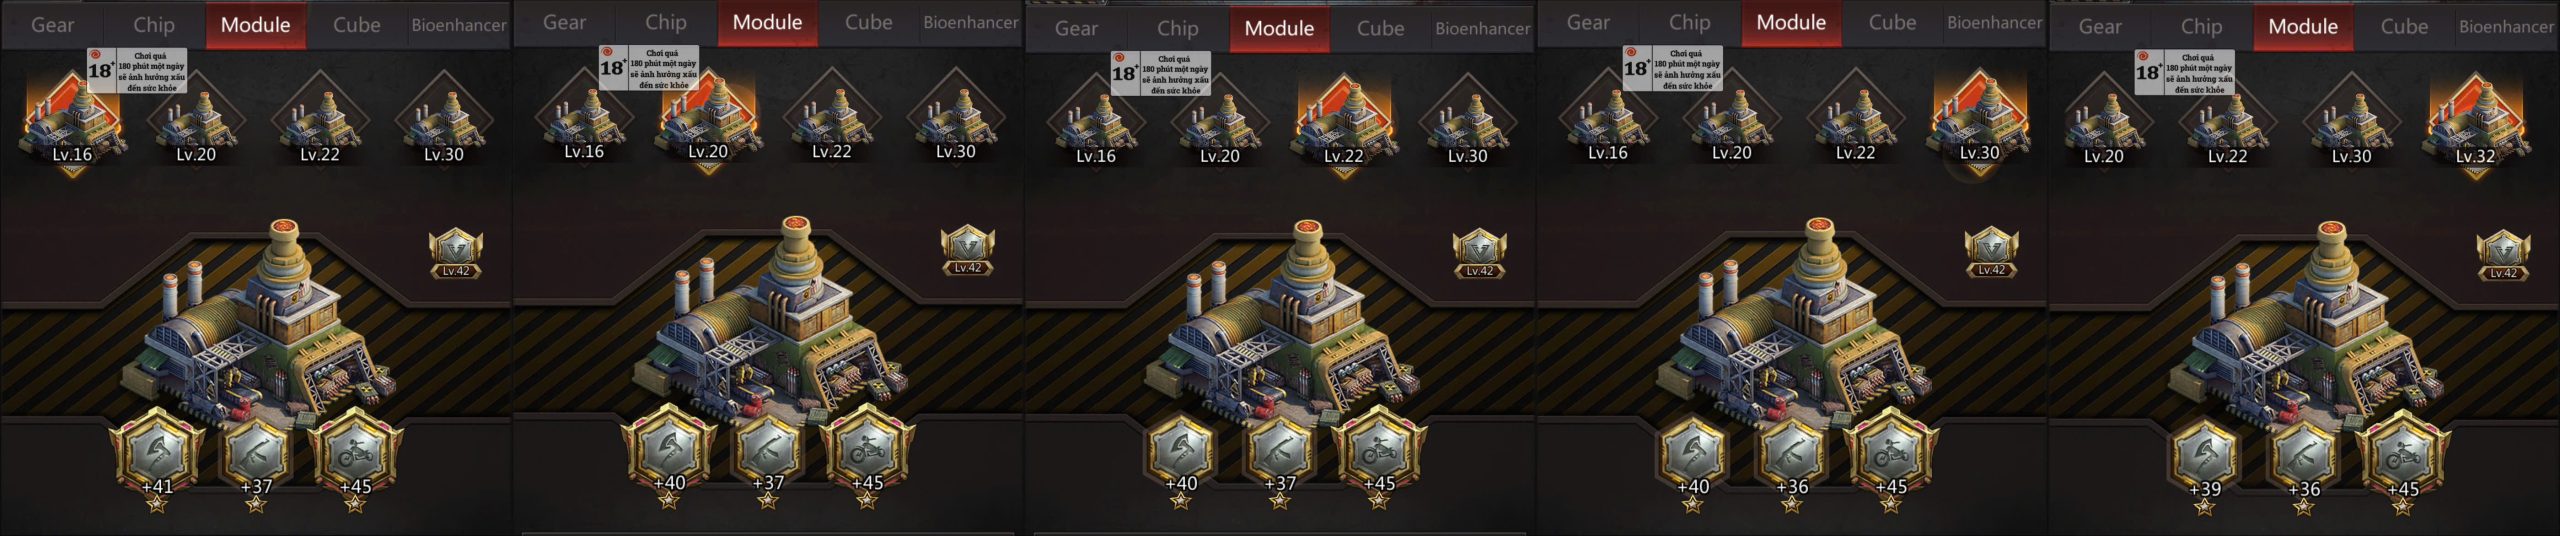This screenshot has height=536, width=2560.
Task: Open Chip tab above the highlighted Lv.22 module
Action: point(1178,29)
